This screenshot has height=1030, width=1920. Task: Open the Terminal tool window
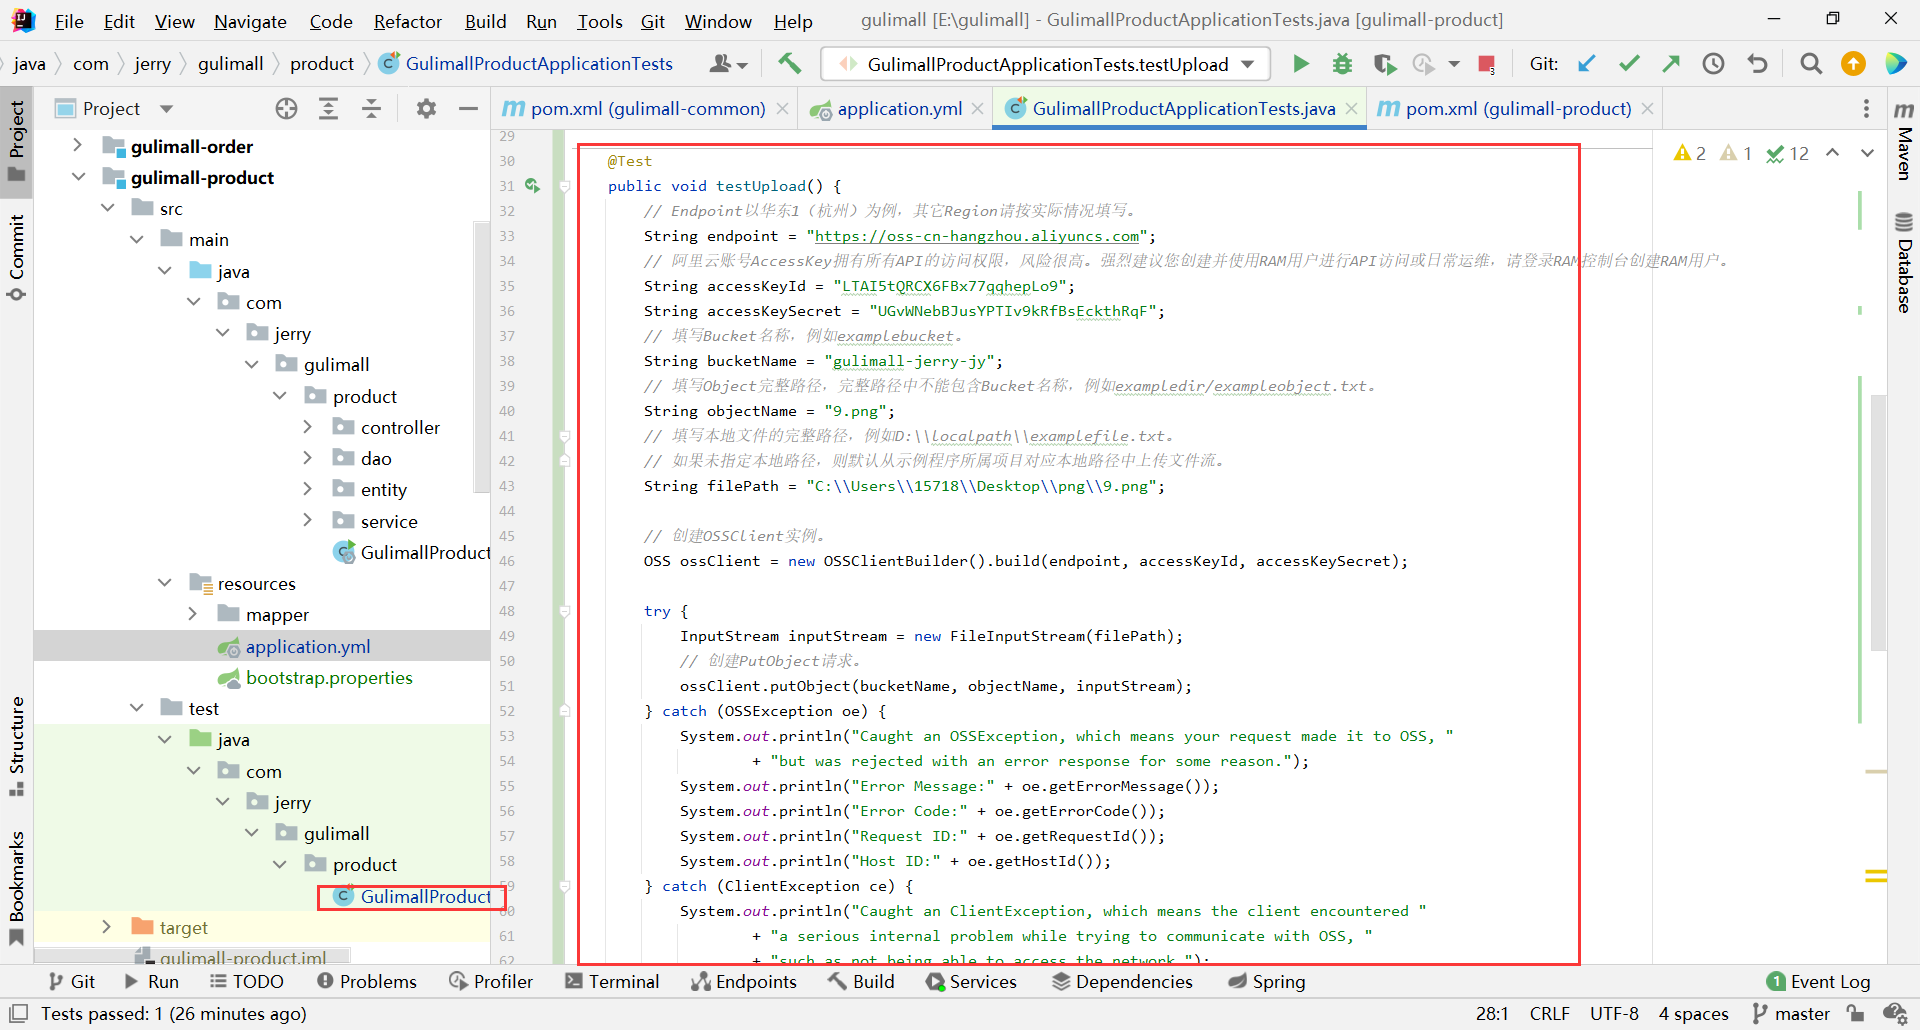tap(612, 982)
